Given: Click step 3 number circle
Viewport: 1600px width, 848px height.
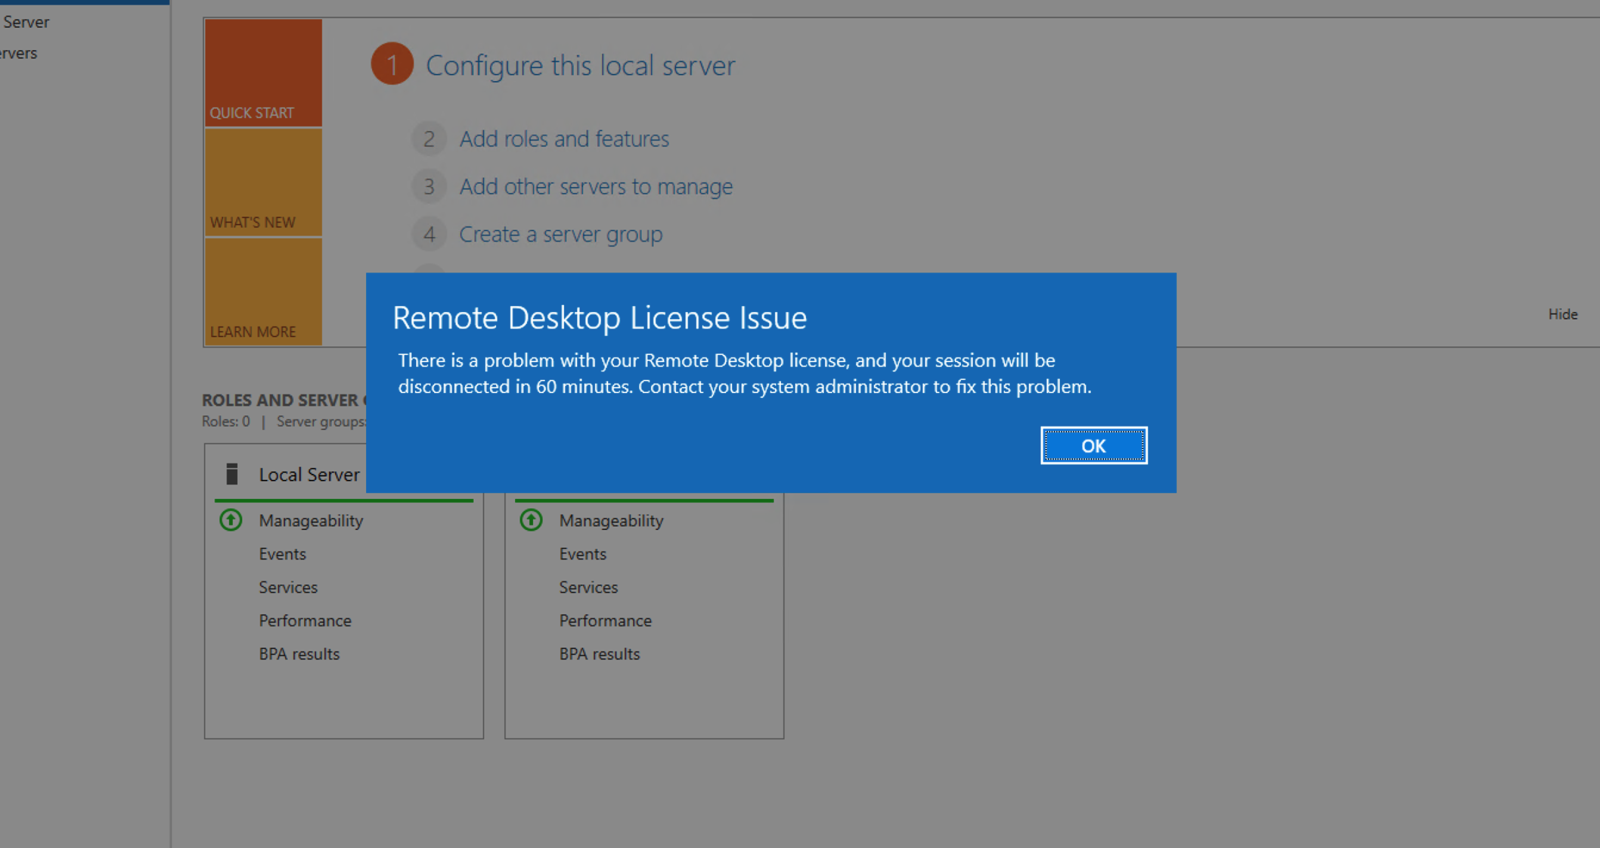Looking at the screenshot, I should (x=429, y=187).
